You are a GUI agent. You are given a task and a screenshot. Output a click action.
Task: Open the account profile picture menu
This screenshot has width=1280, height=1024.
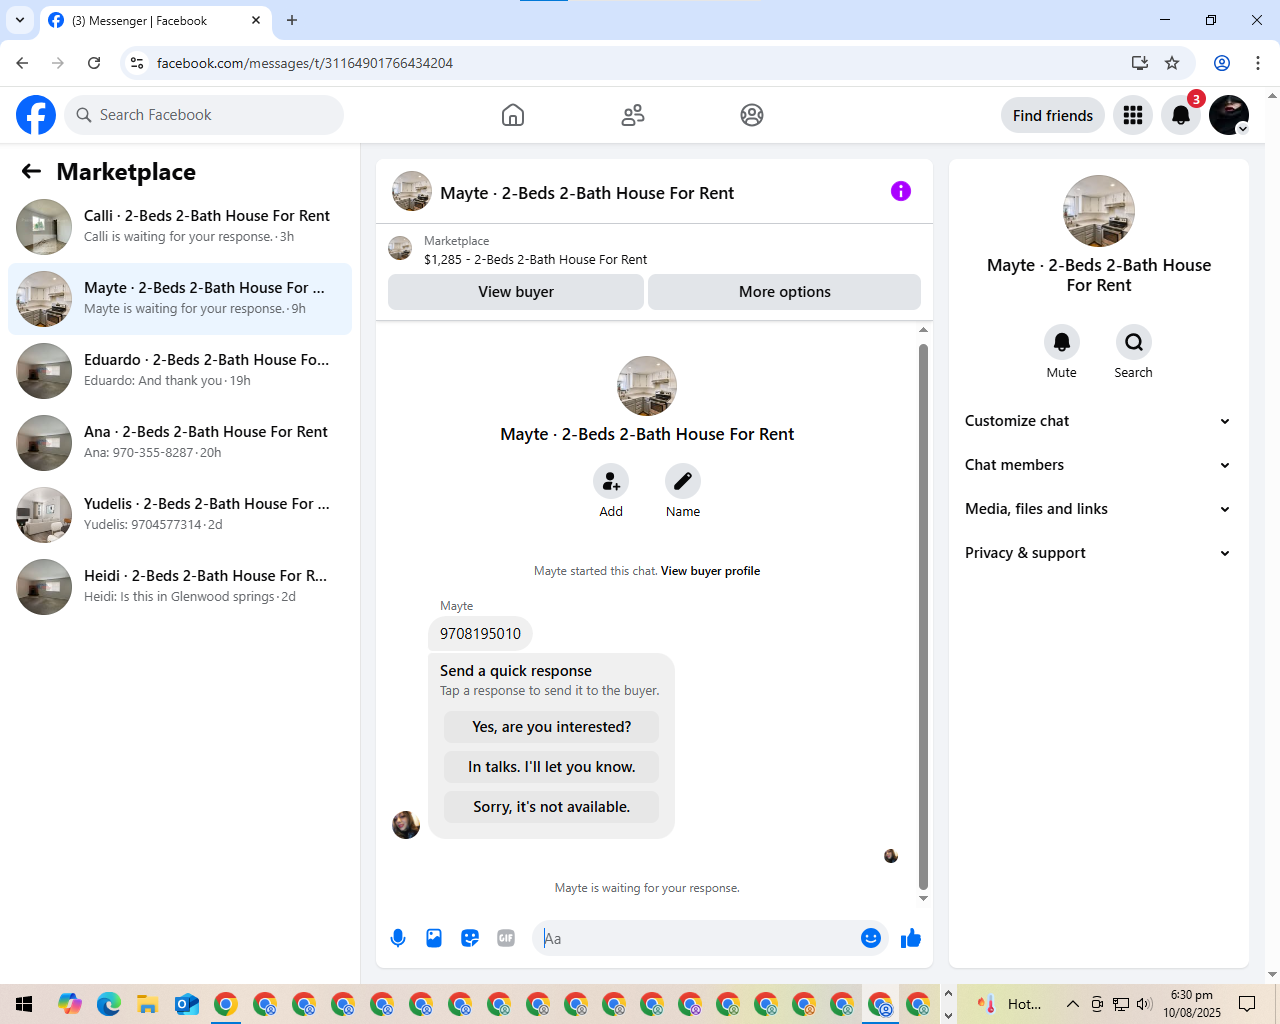[1229, 115]
